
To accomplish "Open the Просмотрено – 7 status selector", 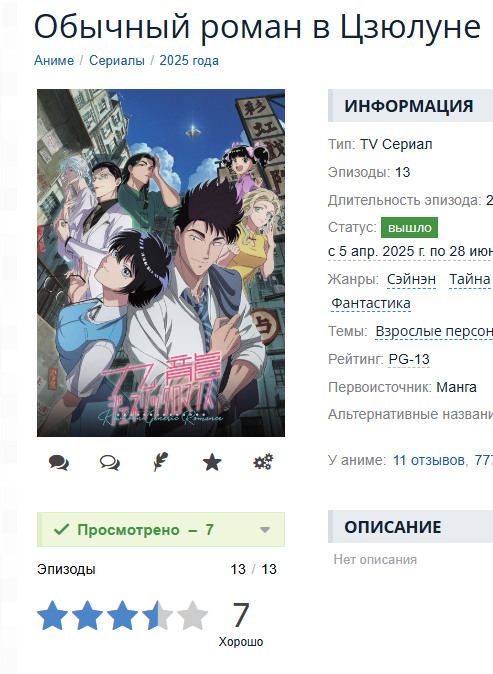I will (x=161, y=530).
